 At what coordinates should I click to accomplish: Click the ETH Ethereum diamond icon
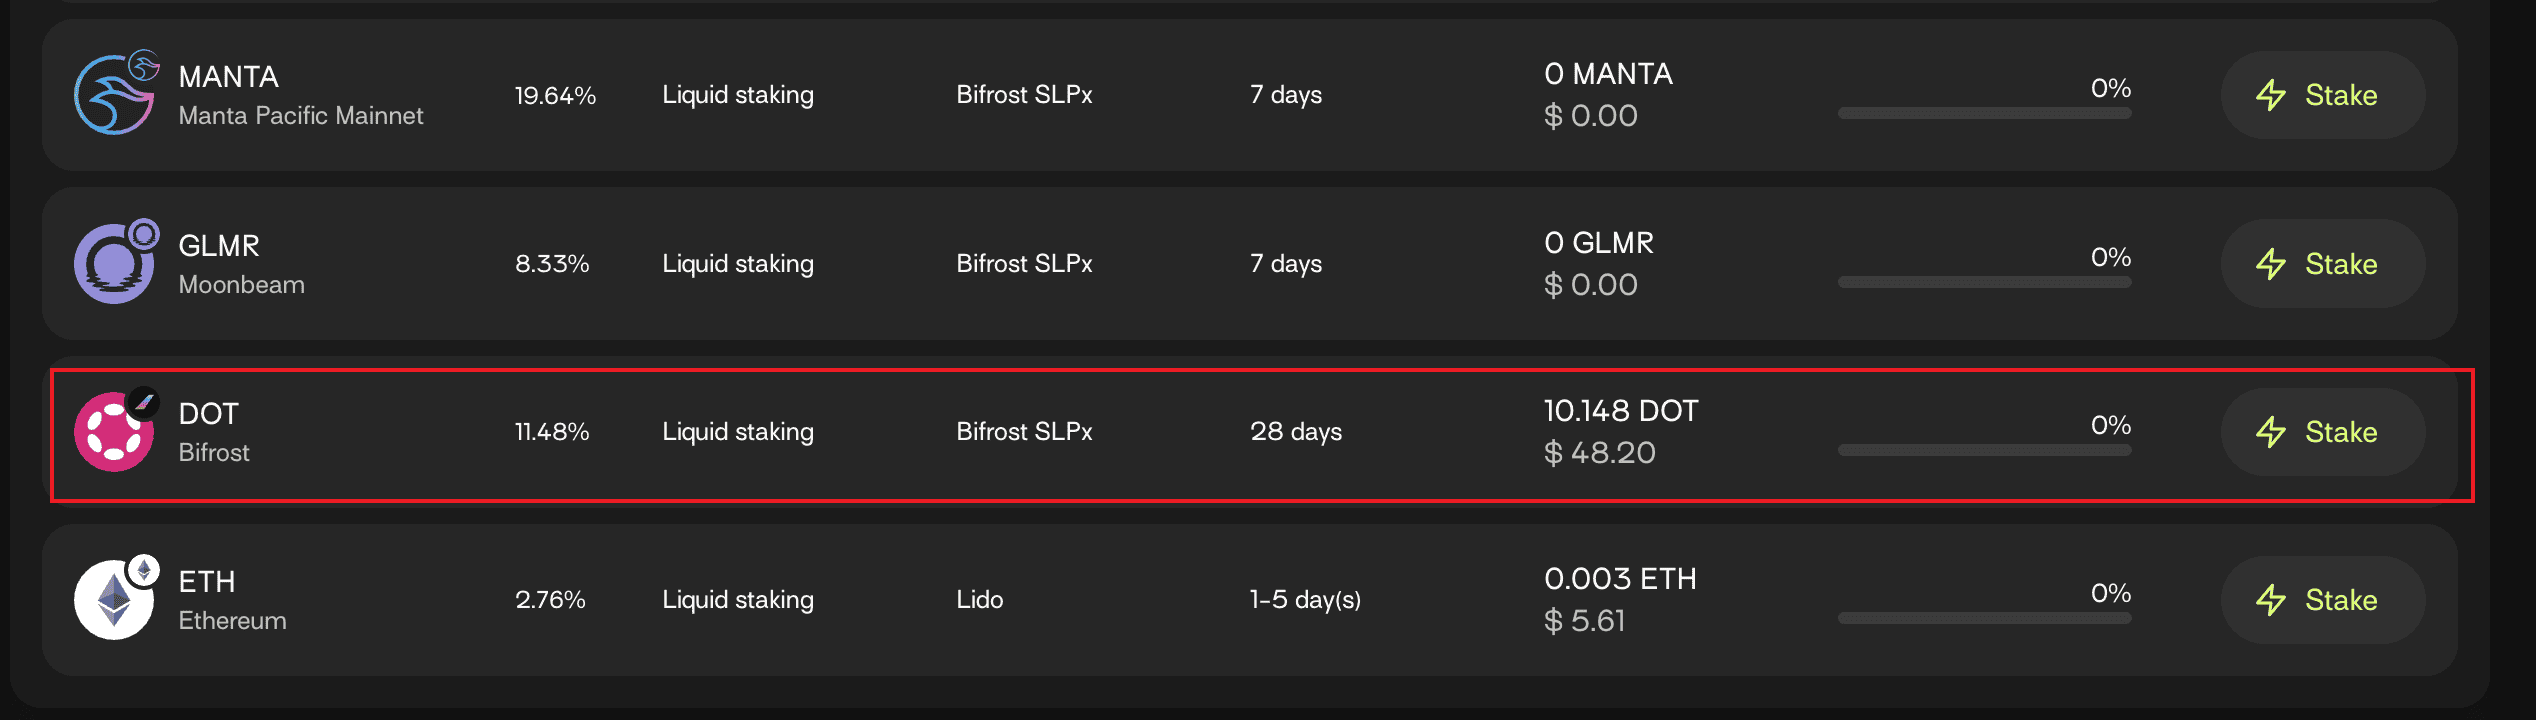112,601
